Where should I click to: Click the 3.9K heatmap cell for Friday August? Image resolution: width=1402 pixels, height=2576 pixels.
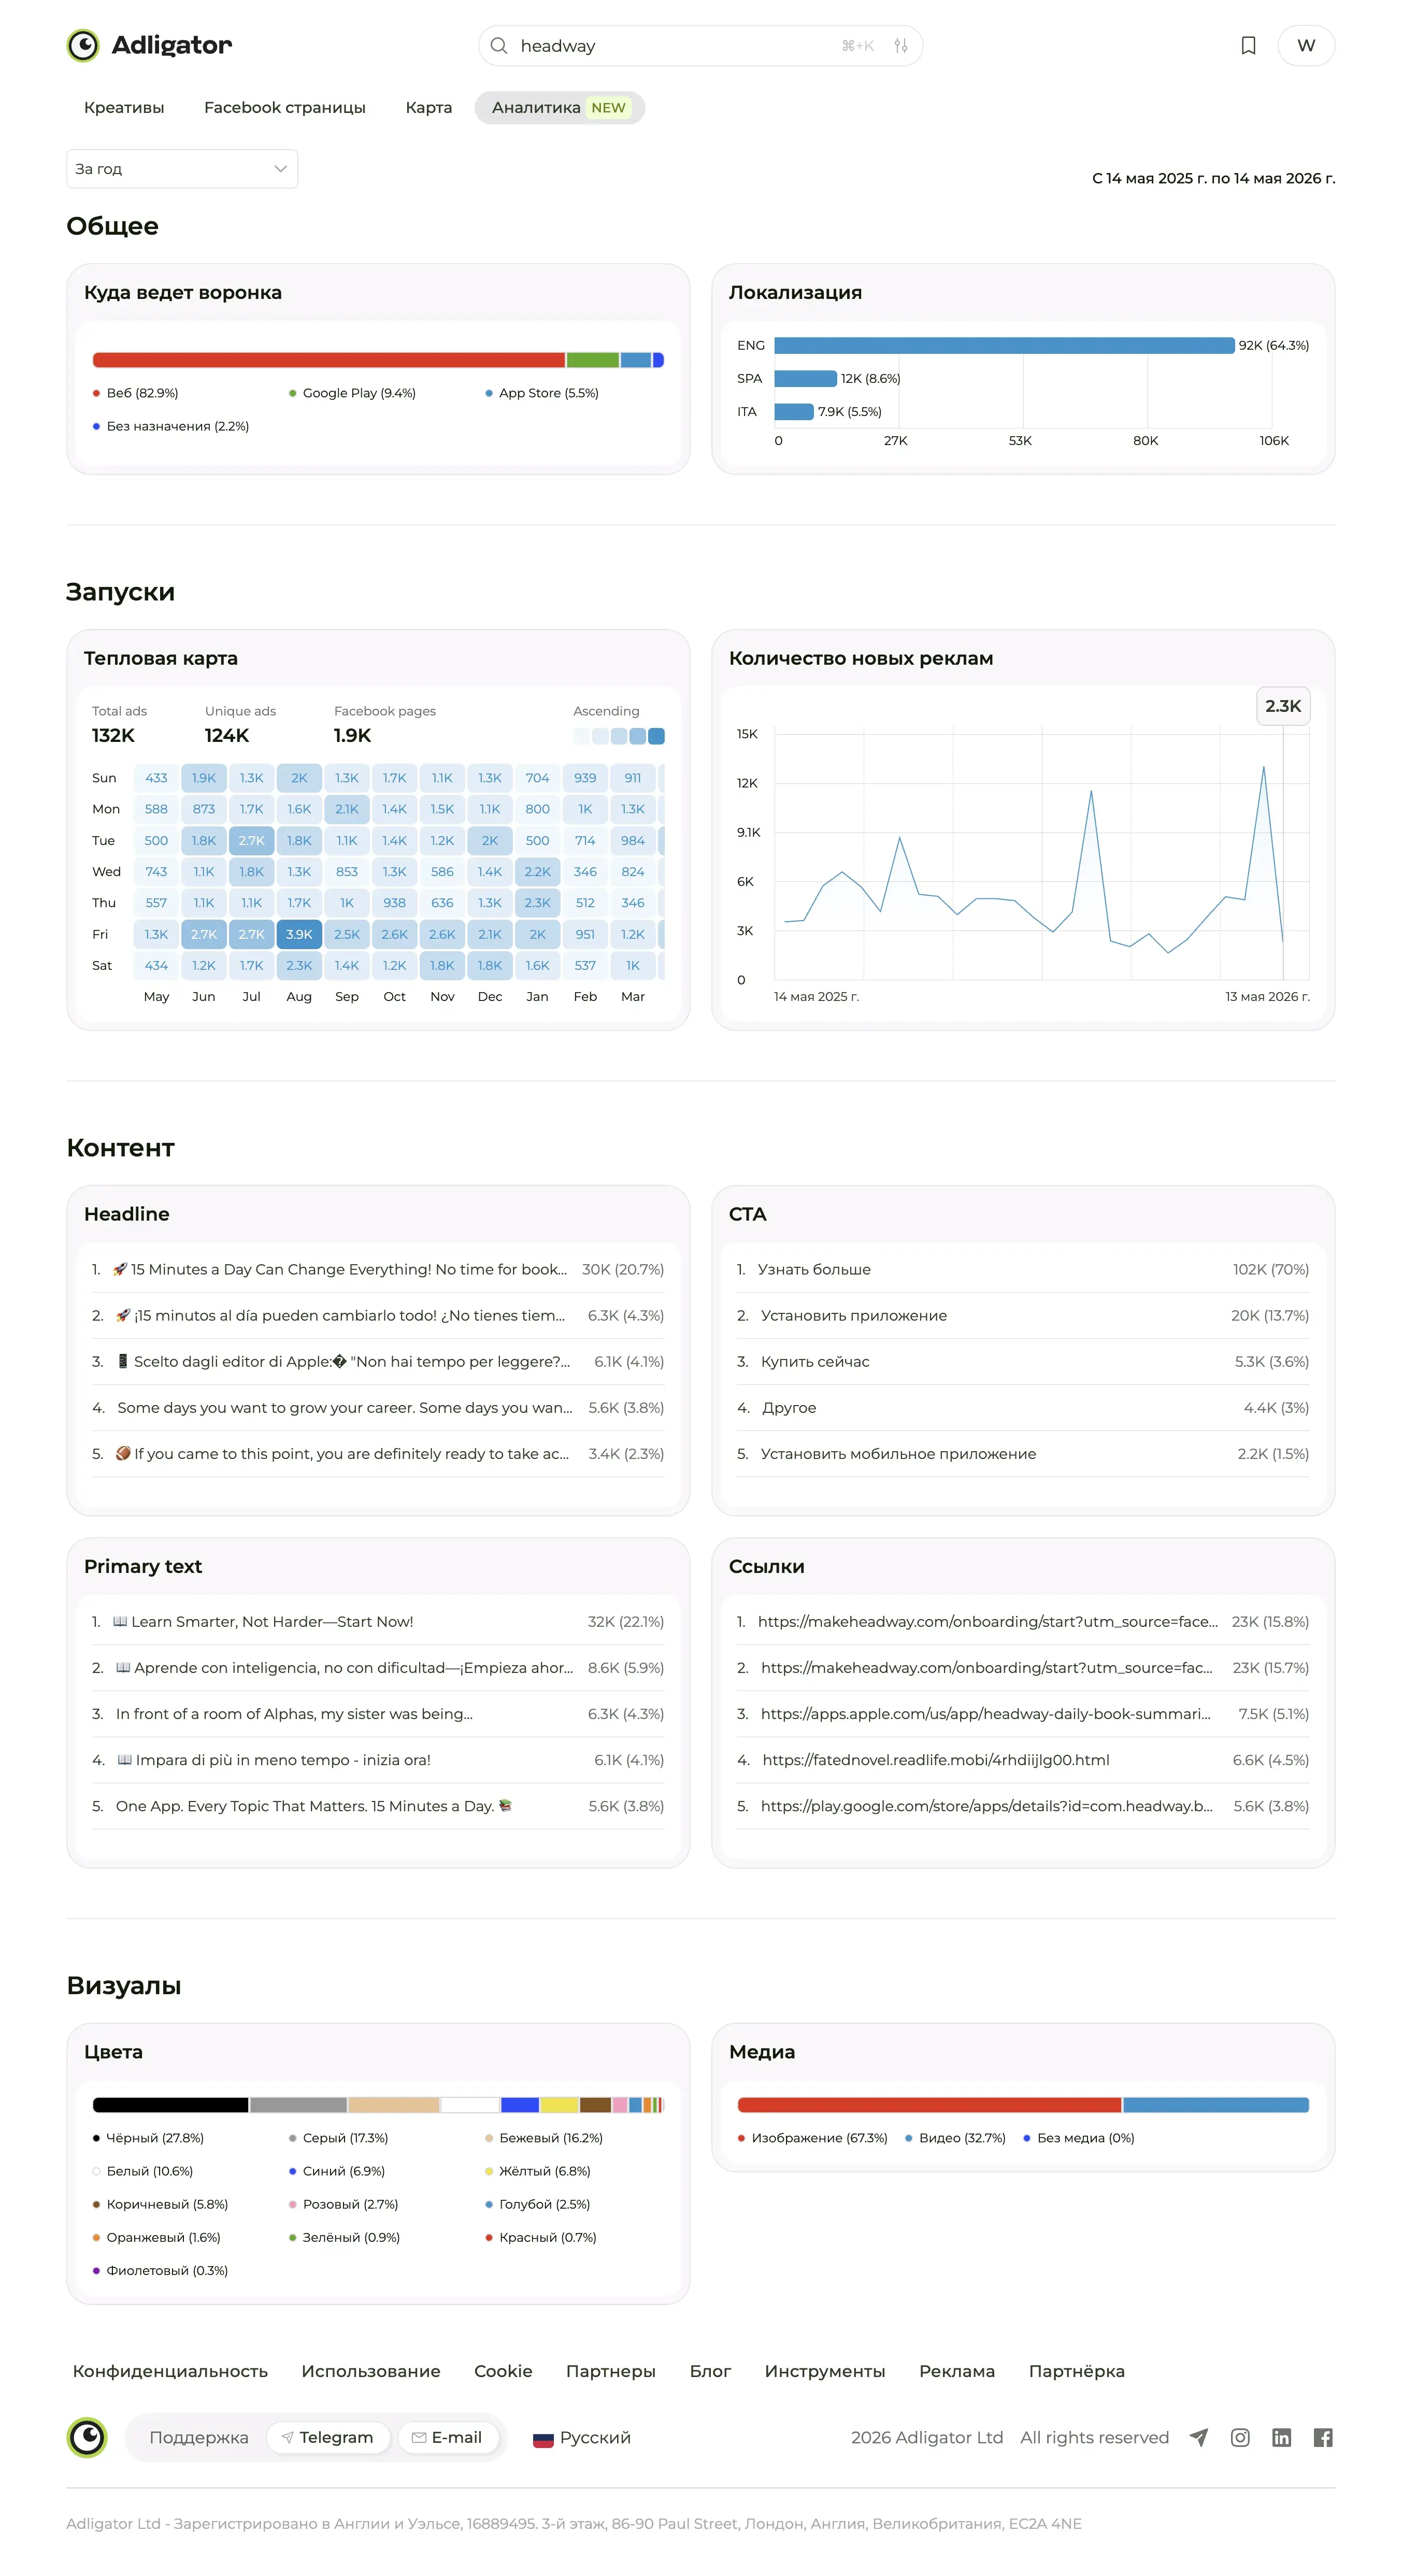pos(299,934)
